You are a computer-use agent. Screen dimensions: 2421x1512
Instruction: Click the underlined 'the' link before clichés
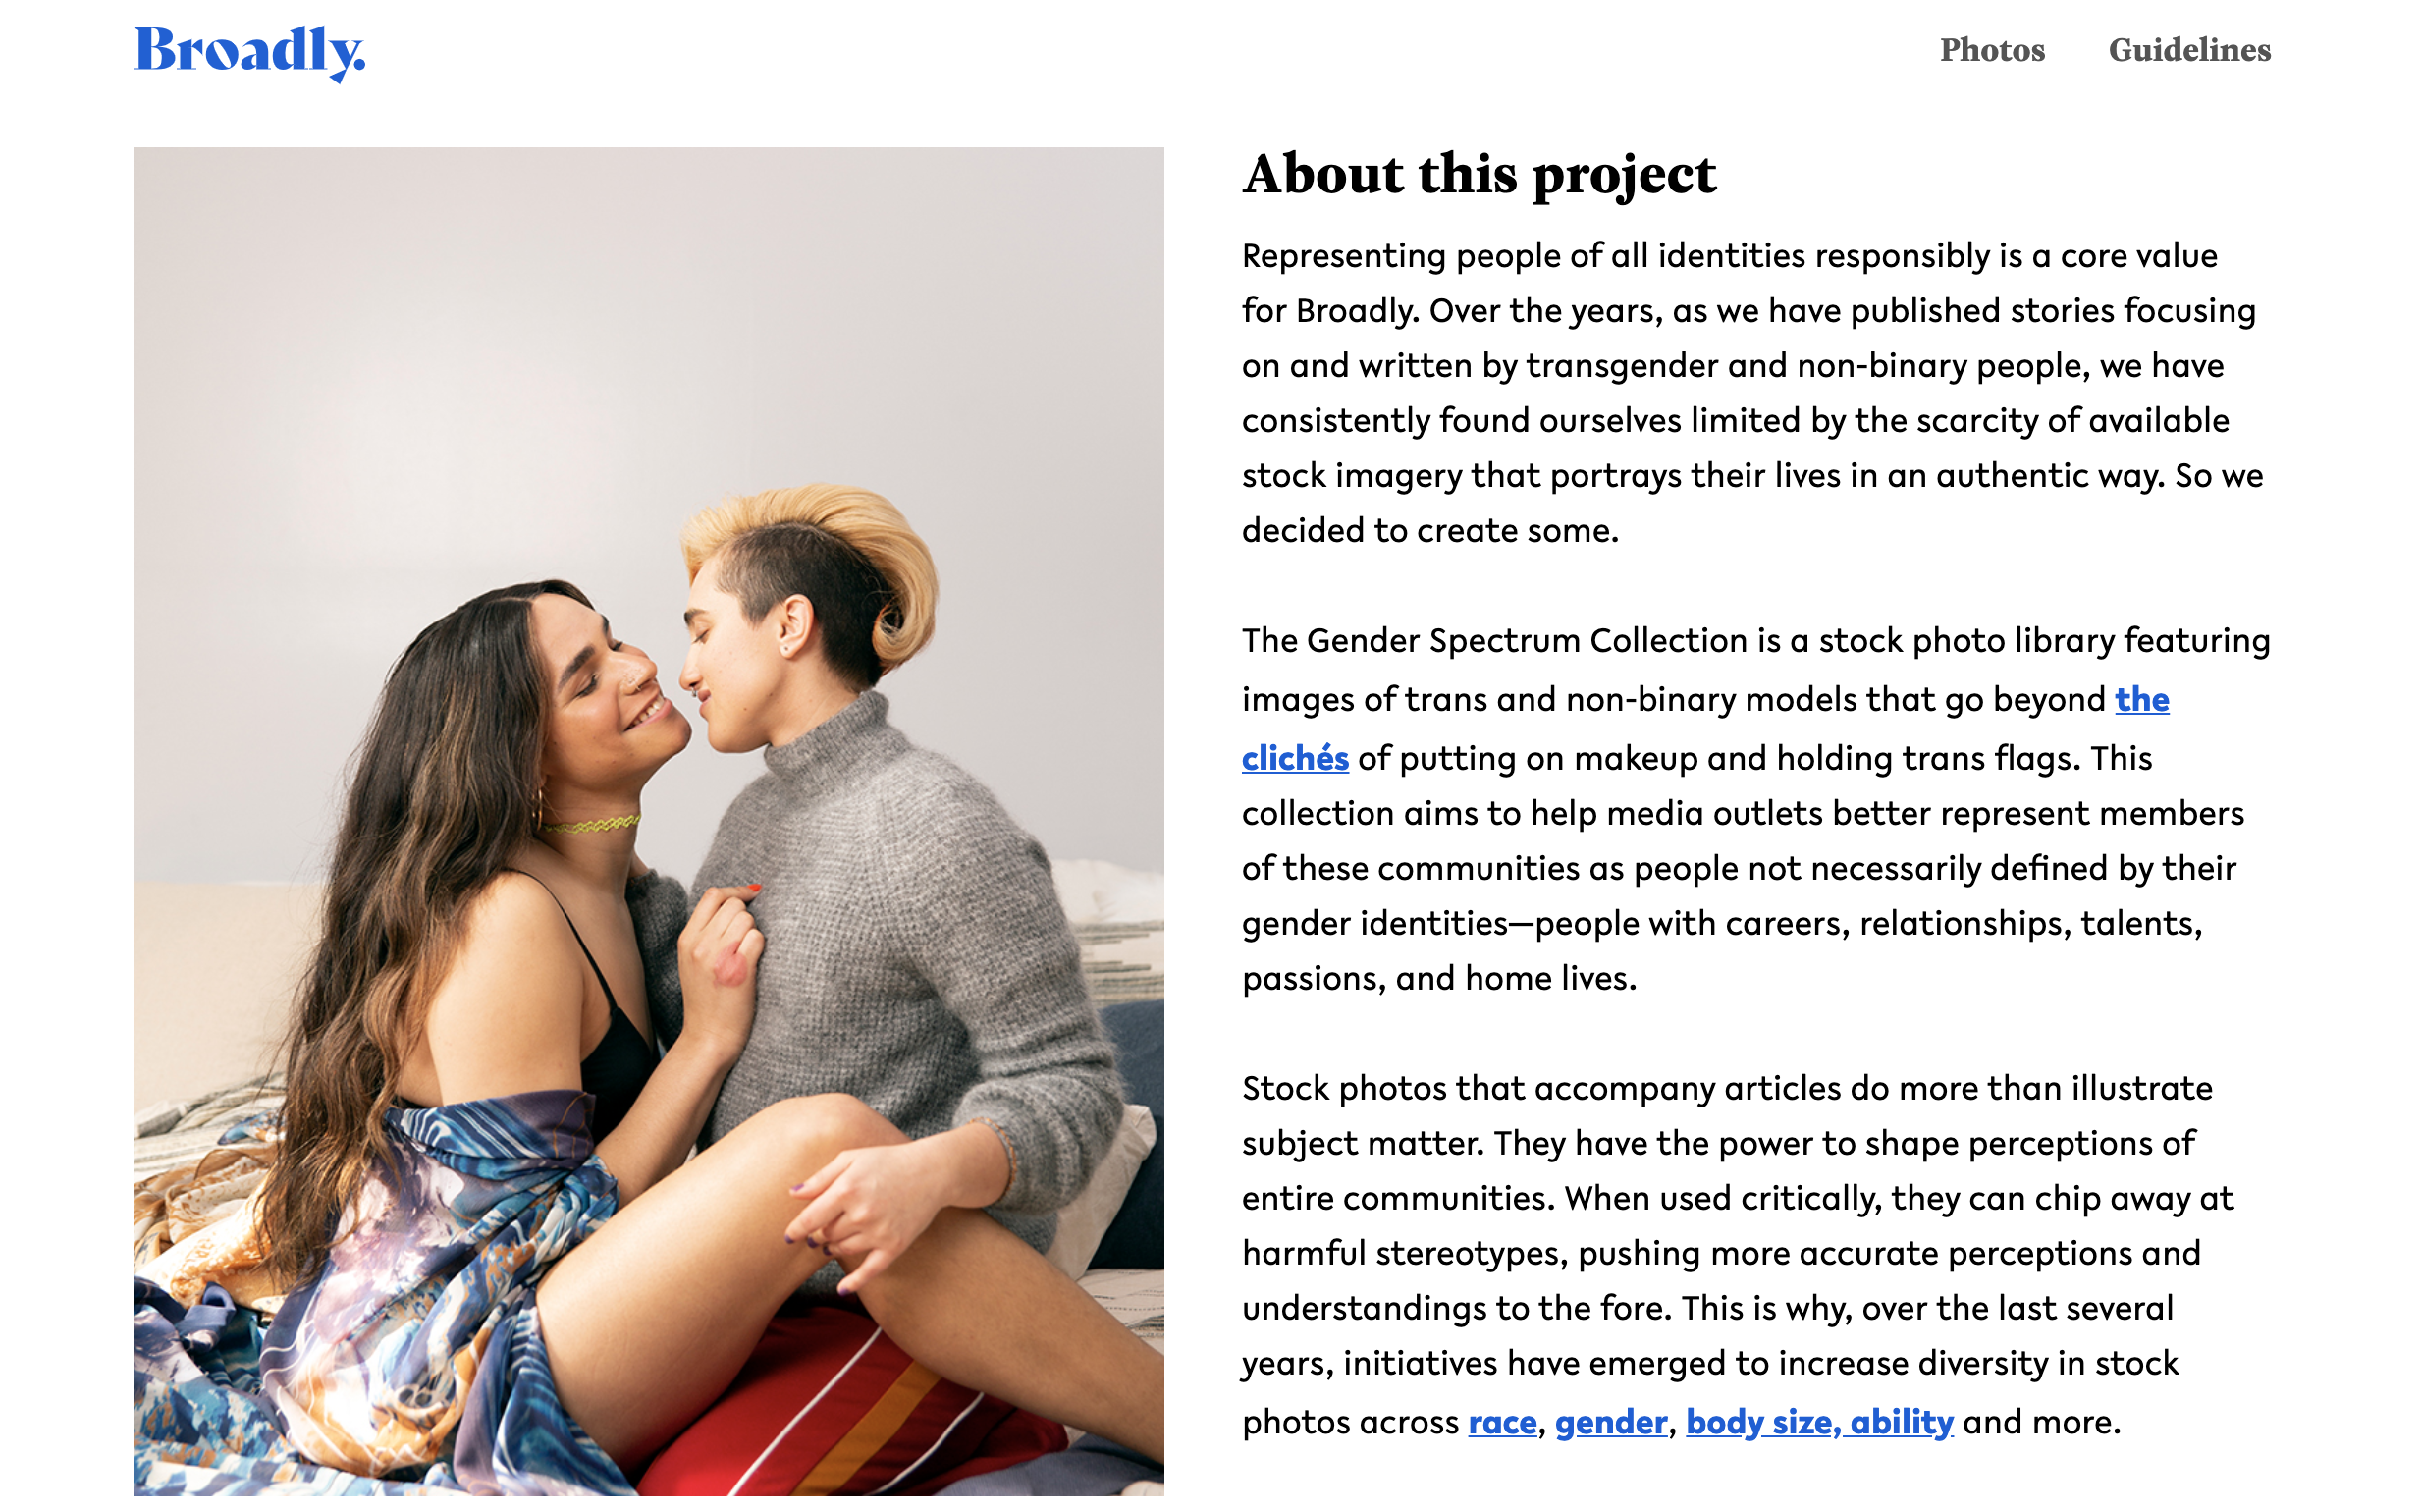[x=2142, y=699]
